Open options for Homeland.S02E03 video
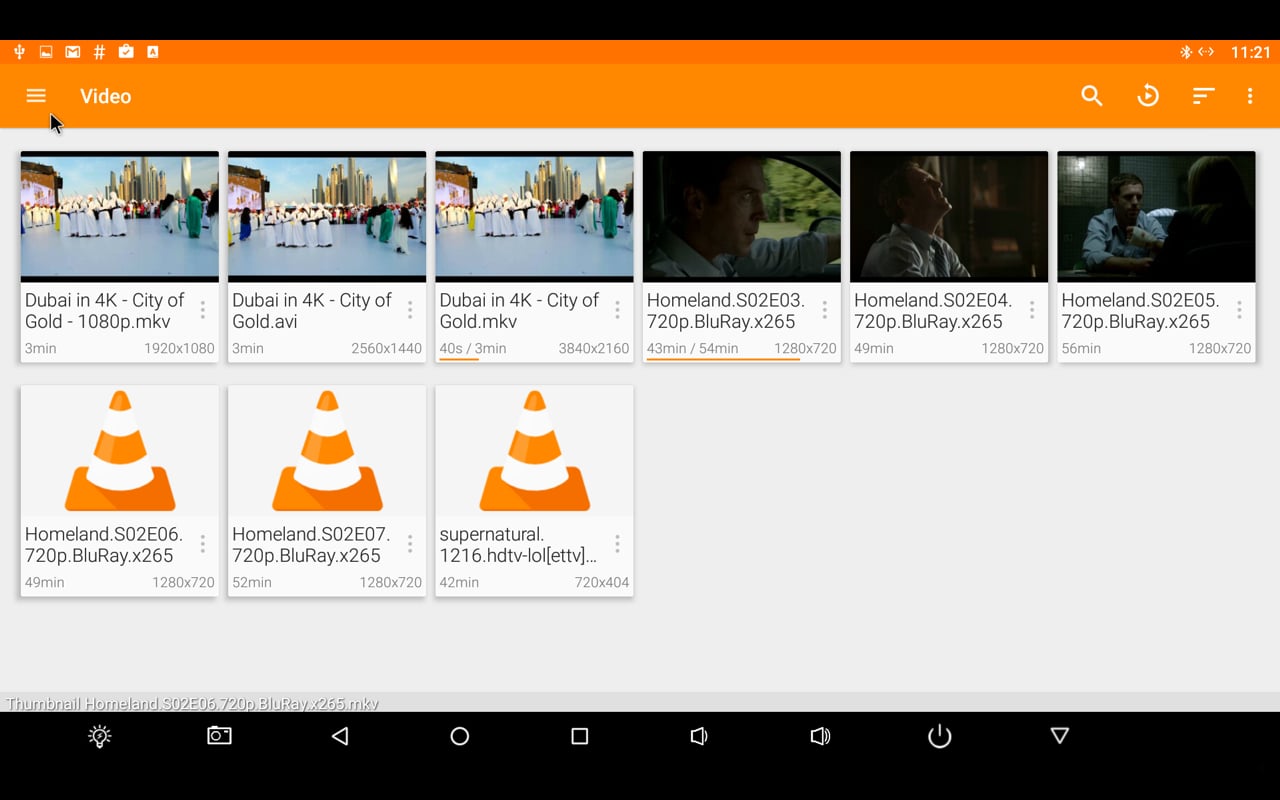This screenshot has width=1280, height=800. (x=824, y=310)
